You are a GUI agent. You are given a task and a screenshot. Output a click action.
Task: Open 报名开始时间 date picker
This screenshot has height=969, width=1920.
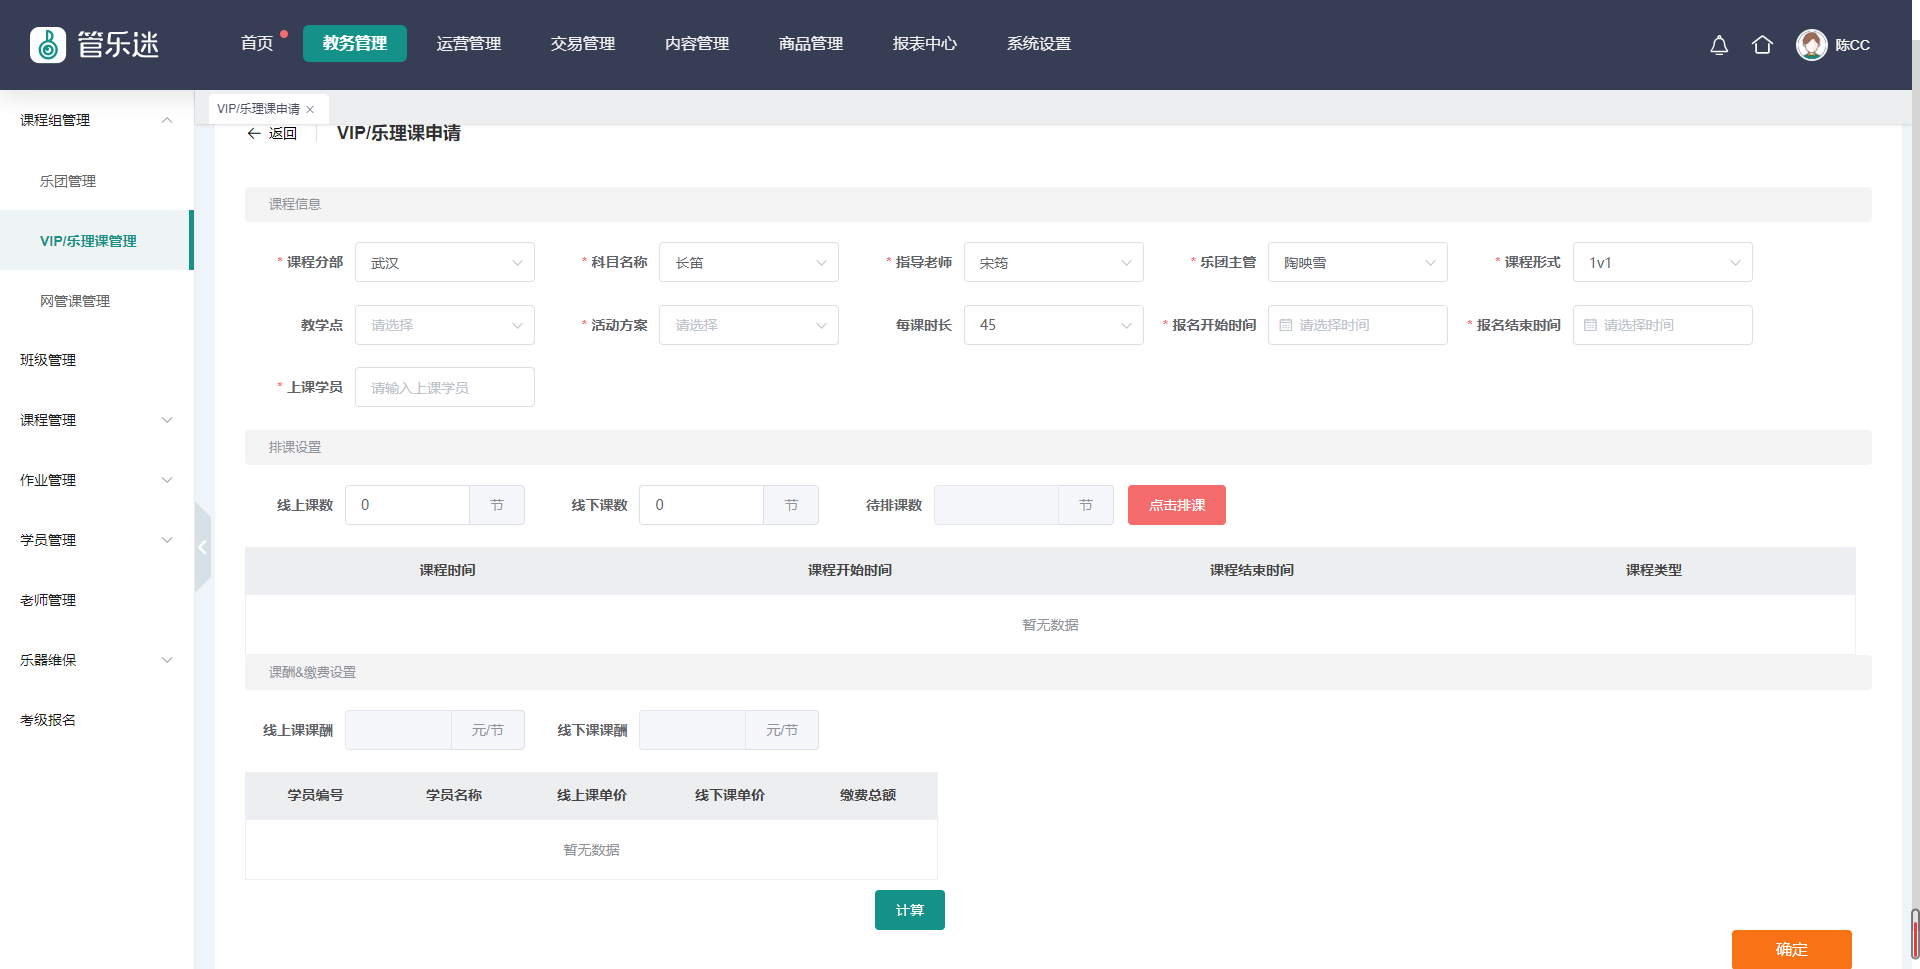tap(1357, 325)
